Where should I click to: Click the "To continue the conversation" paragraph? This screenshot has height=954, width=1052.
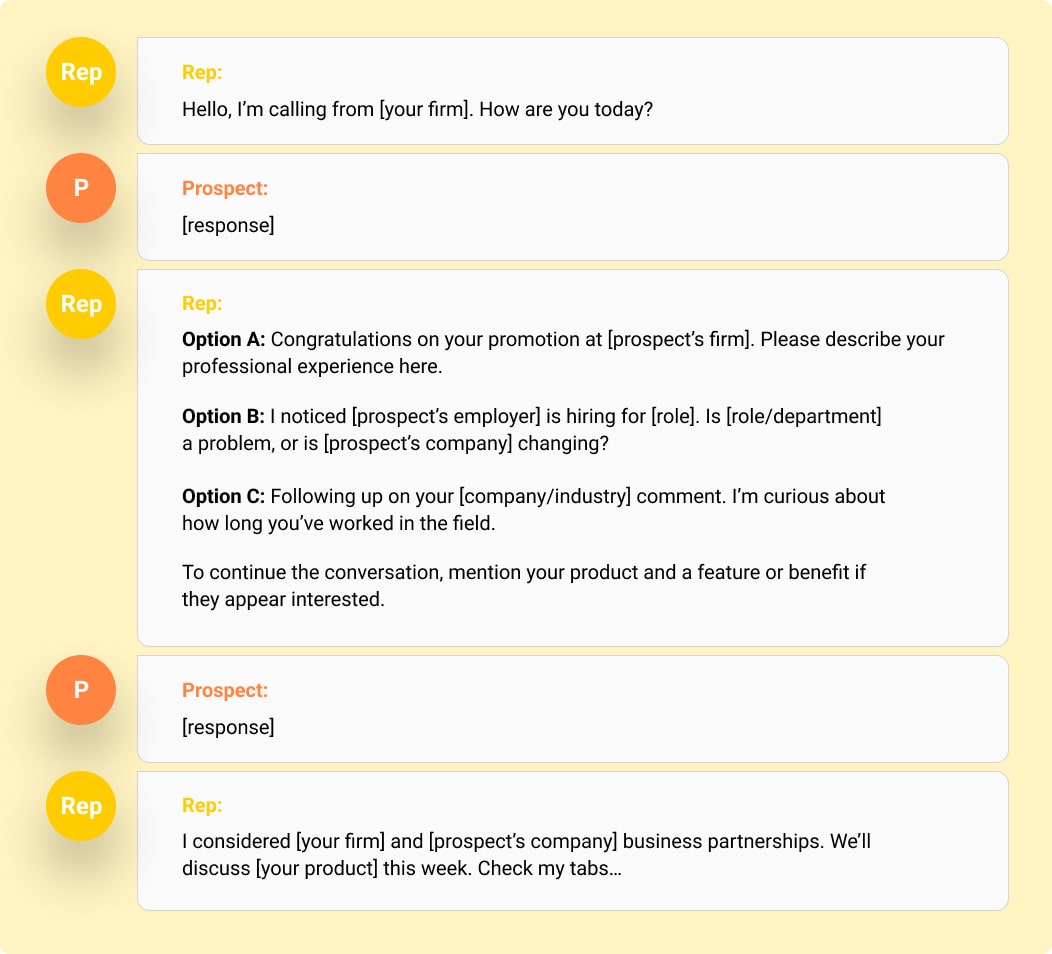[x=523, y=573]
